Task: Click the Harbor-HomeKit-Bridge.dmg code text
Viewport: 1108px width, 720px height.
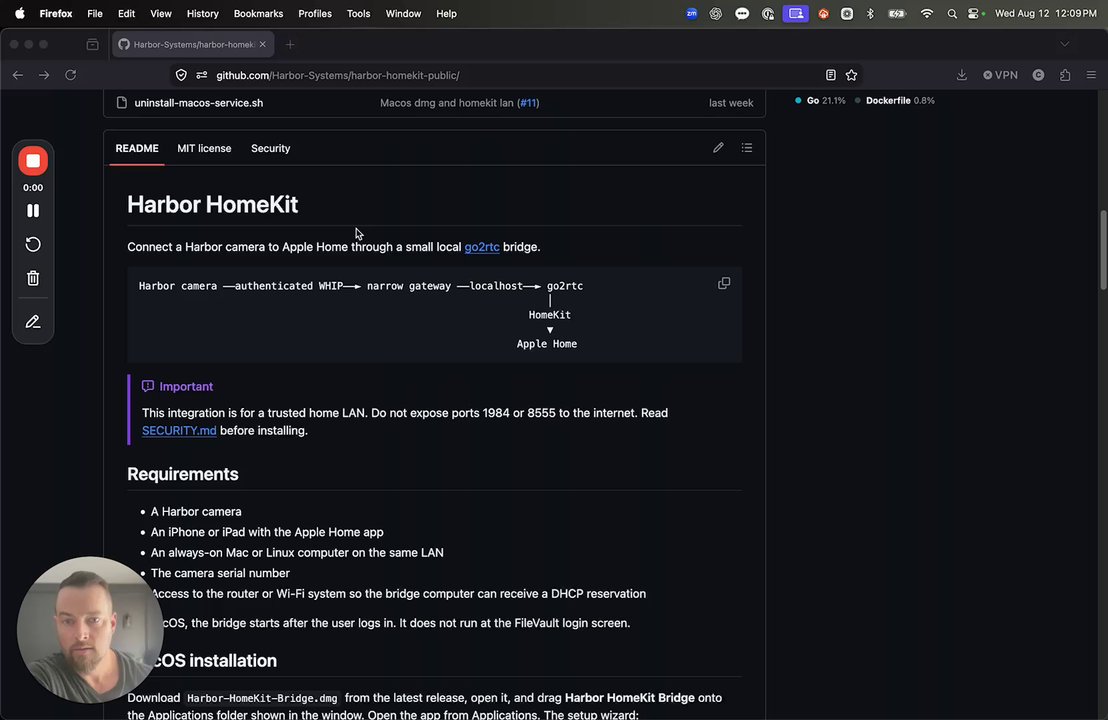Action: pos(262,699)
